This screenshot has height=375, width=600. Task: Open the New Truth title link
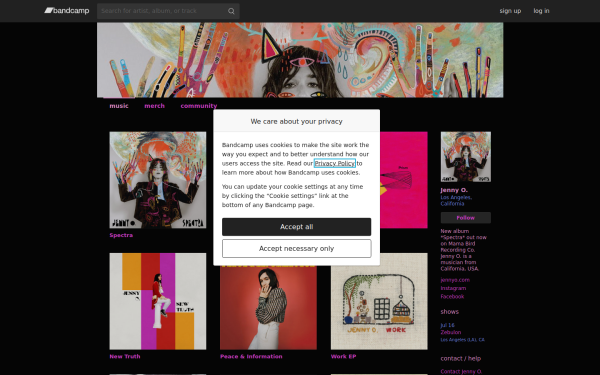coord(125,357)
